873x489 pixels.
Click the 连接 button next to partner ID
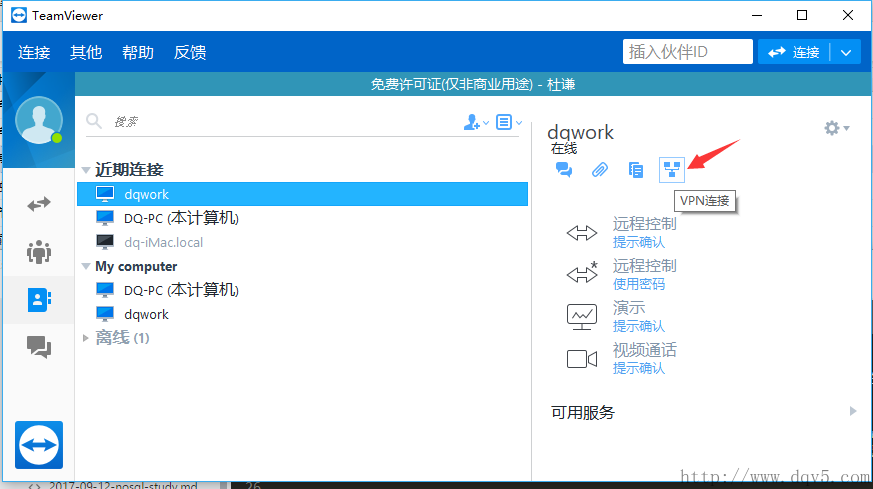pos(794,52)
